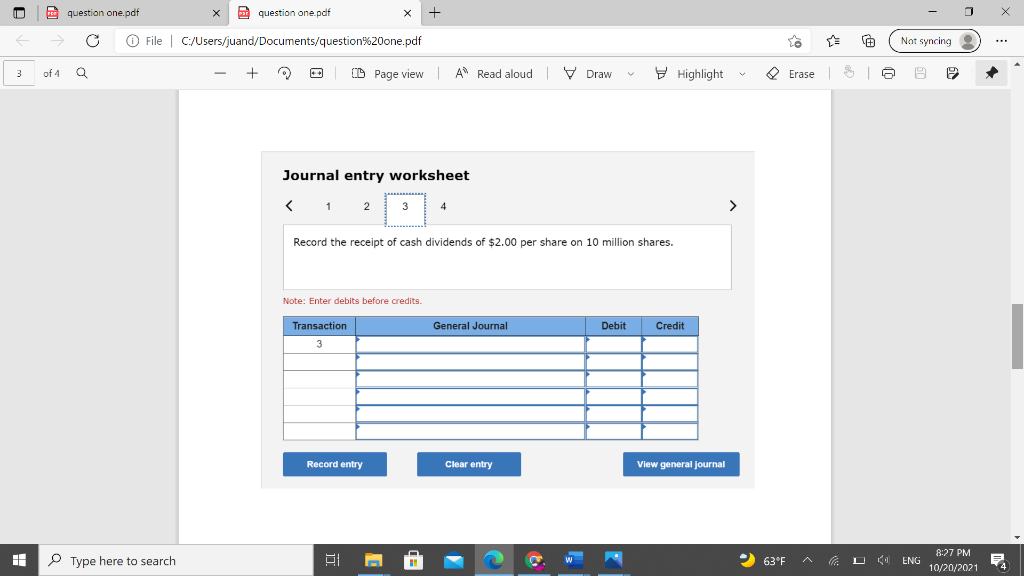
Task: Open the volume control icon
Action: click(x=884, y=560)
